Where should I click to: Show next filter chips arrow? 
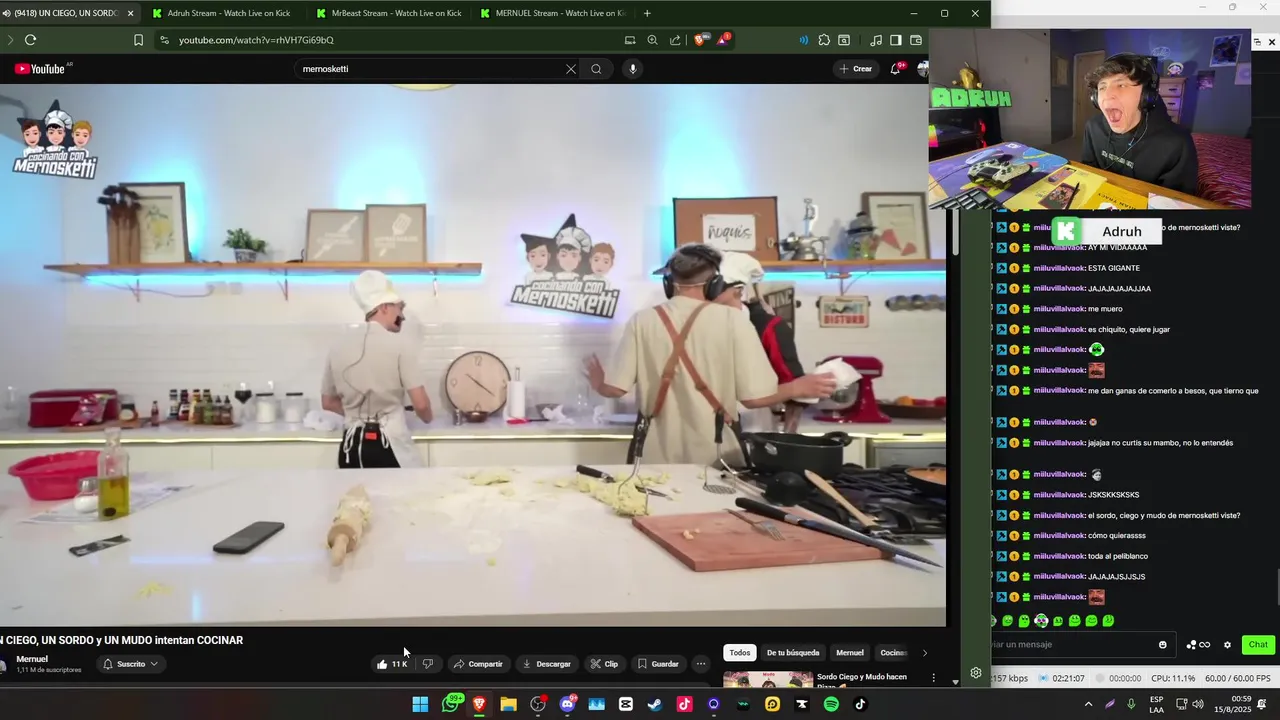924,653
